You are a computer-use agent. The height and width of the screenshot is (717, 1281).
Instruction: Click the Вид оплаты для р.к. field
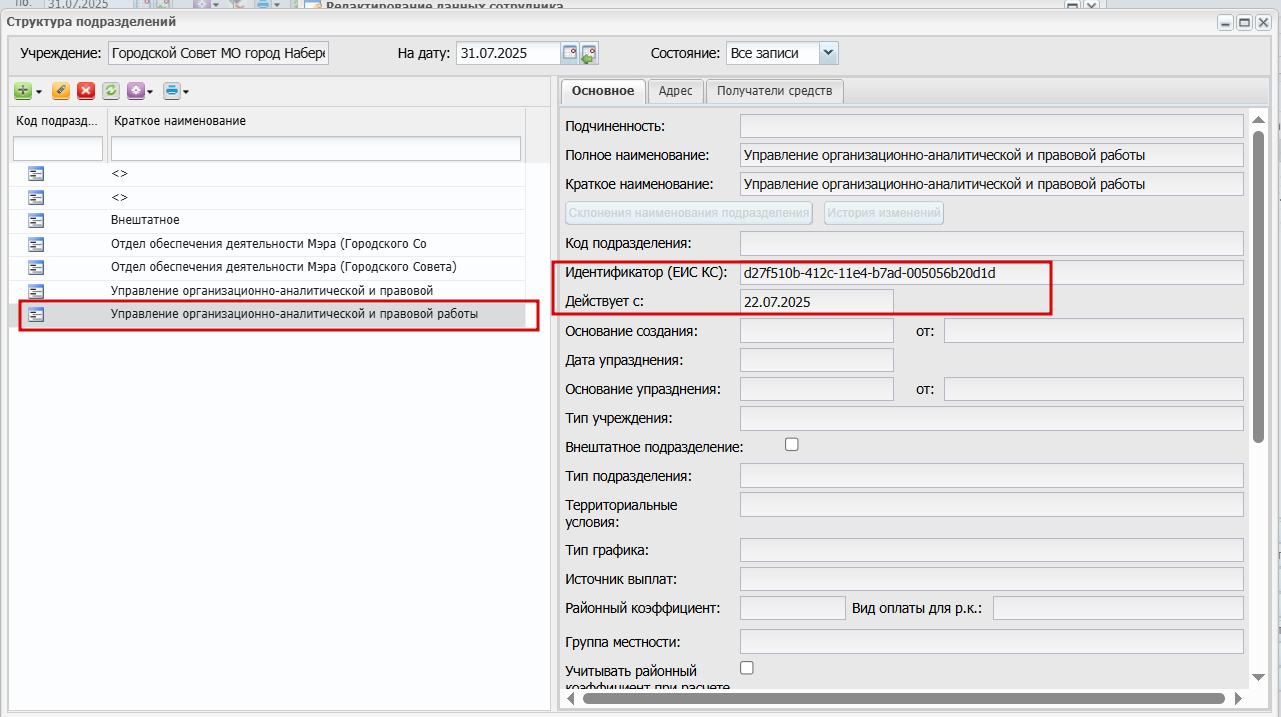(1119, 608)
